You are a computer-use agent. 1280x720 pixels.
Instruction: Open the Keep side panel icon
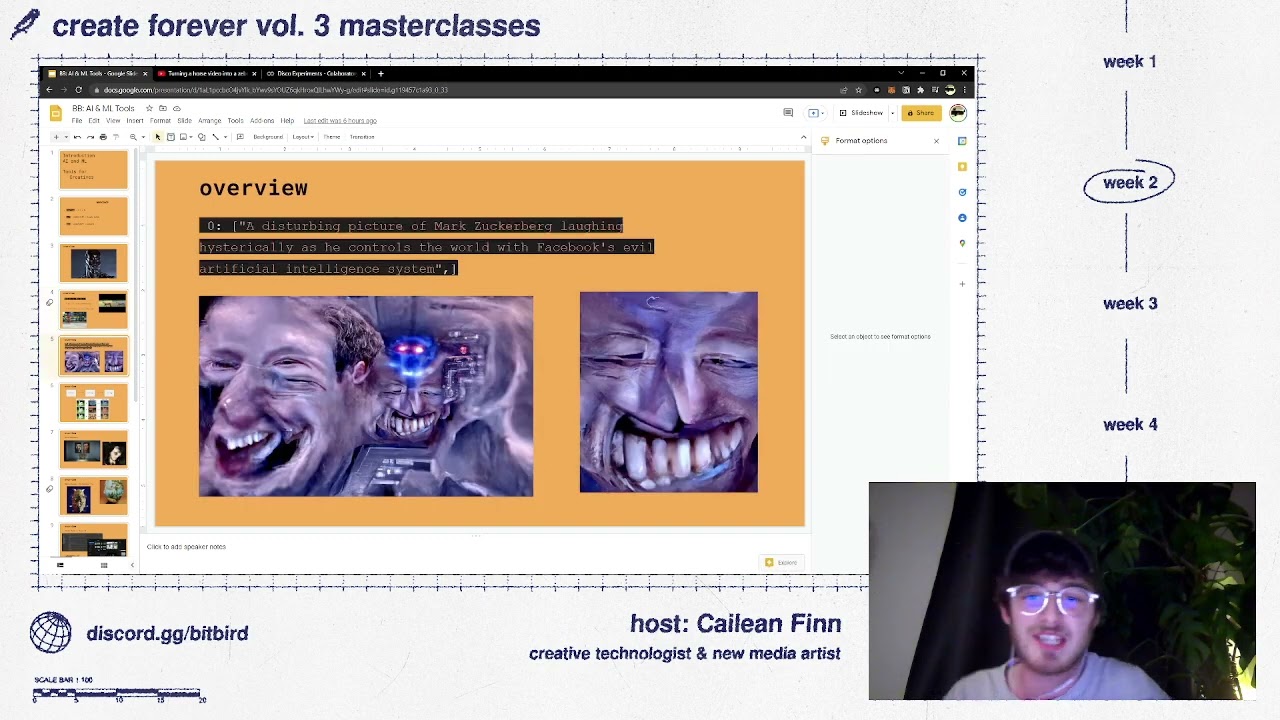click(962, 167)
